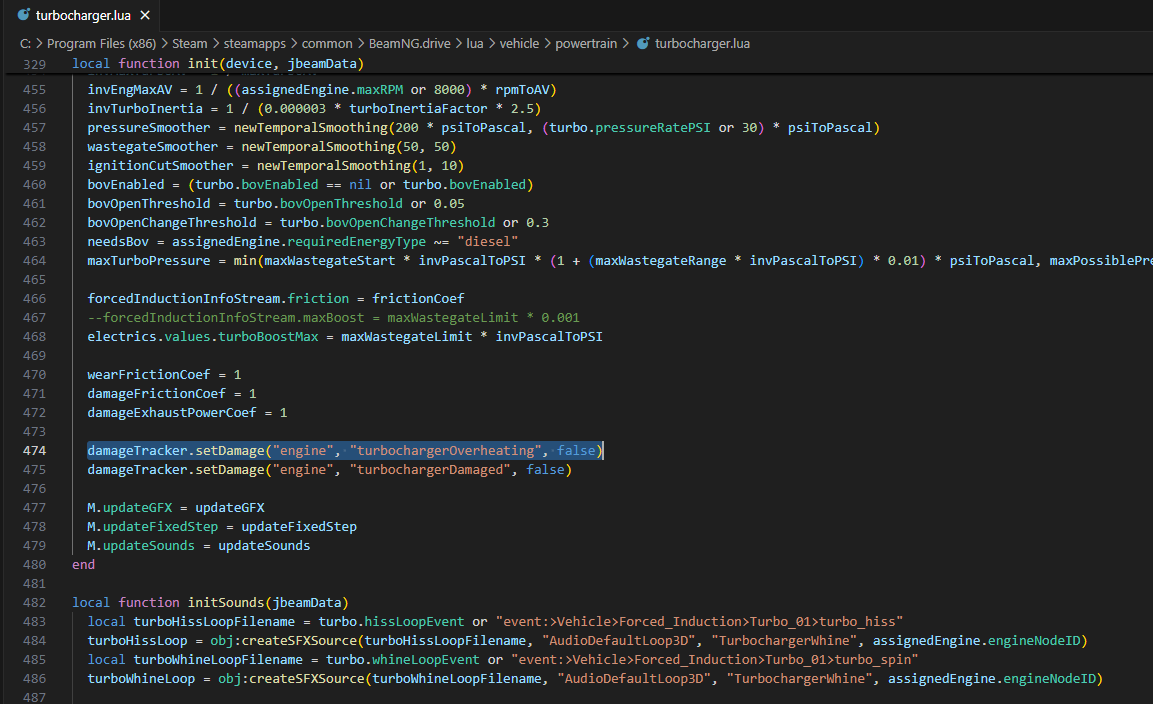
Task: Open the lua breadcrumb folder
Action: coord(475,43)
